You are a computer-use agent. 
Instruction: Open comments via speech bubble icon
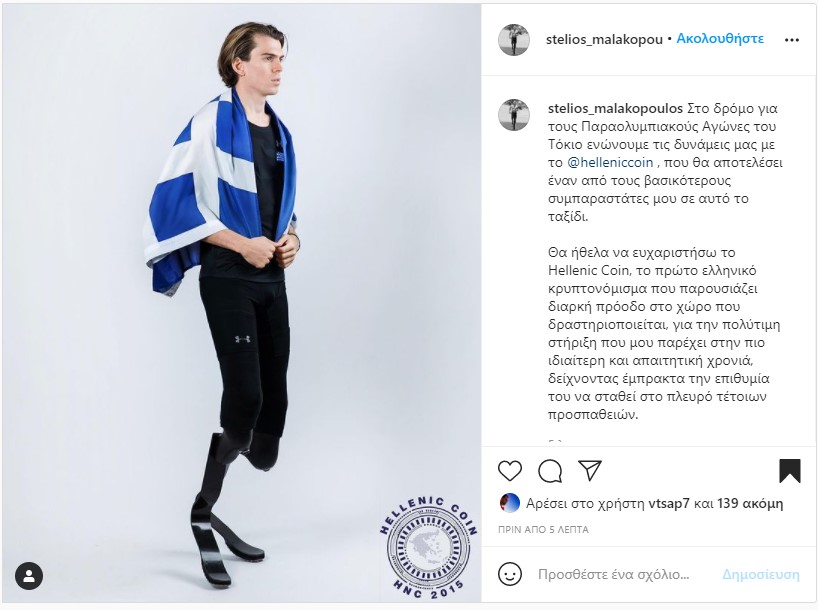550,471
